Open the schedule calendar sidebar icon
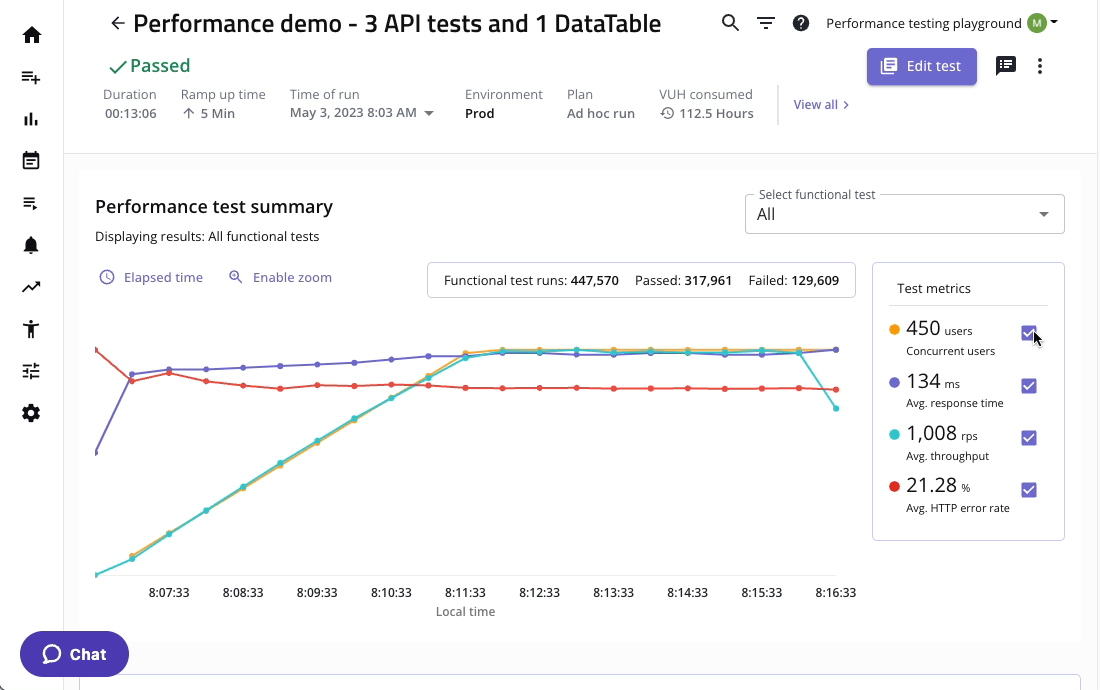Image resolution: width=1100 pixels, height=690 pixels. 31,161
